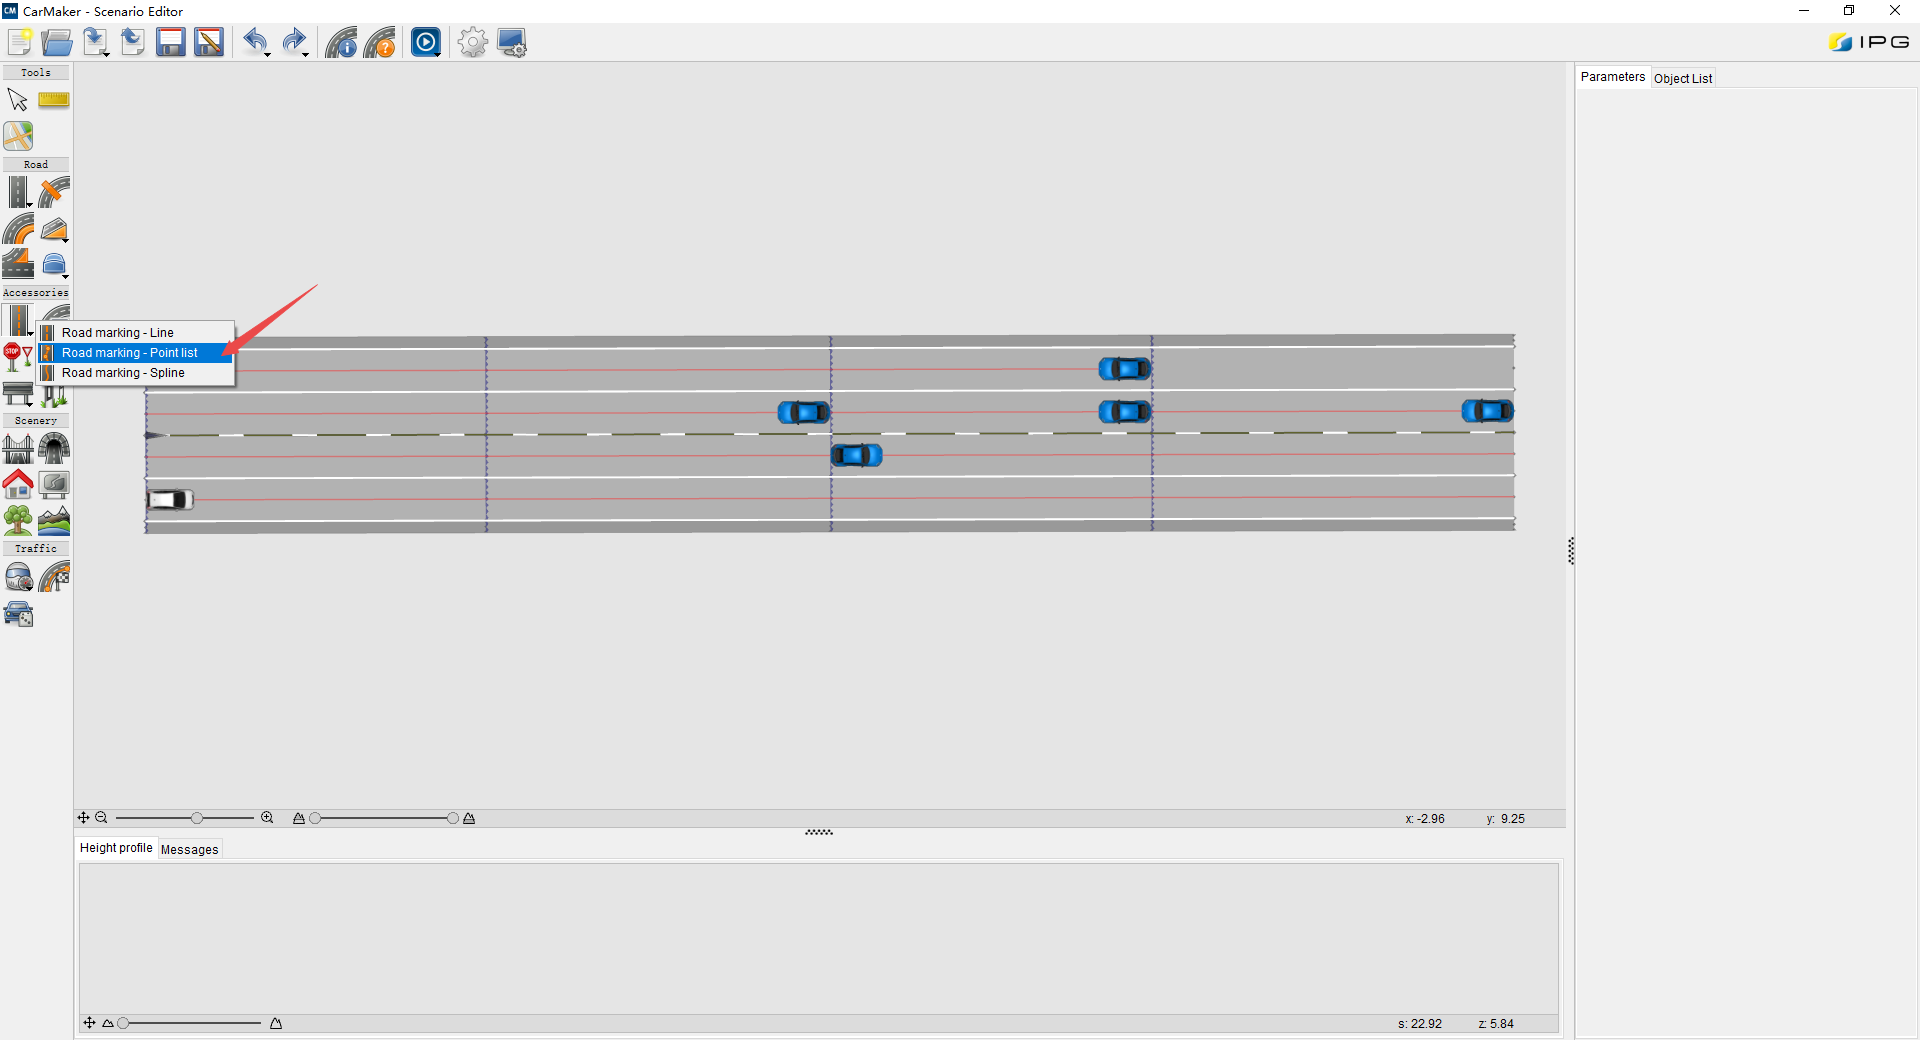The width and height of the screenshot is (1920, 1040).
Task: Click Save As floppy-with-pencil icon
Action: pyautogui.click(x=209, y=43)
